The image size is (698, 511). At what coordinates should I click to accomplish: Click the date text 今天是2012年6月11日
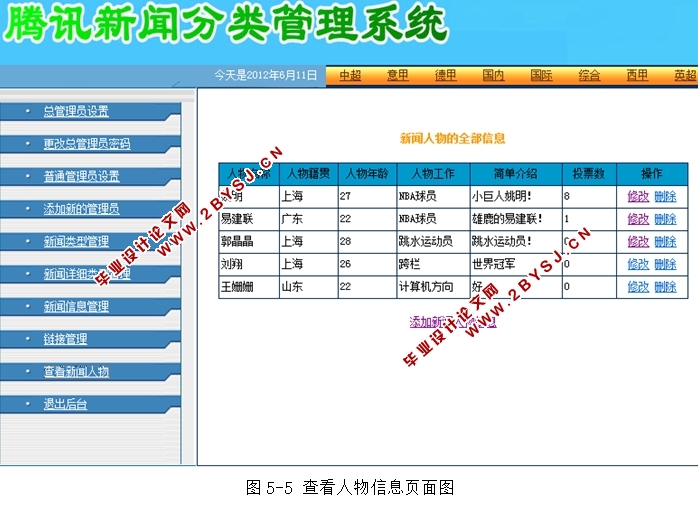point(266,75)
